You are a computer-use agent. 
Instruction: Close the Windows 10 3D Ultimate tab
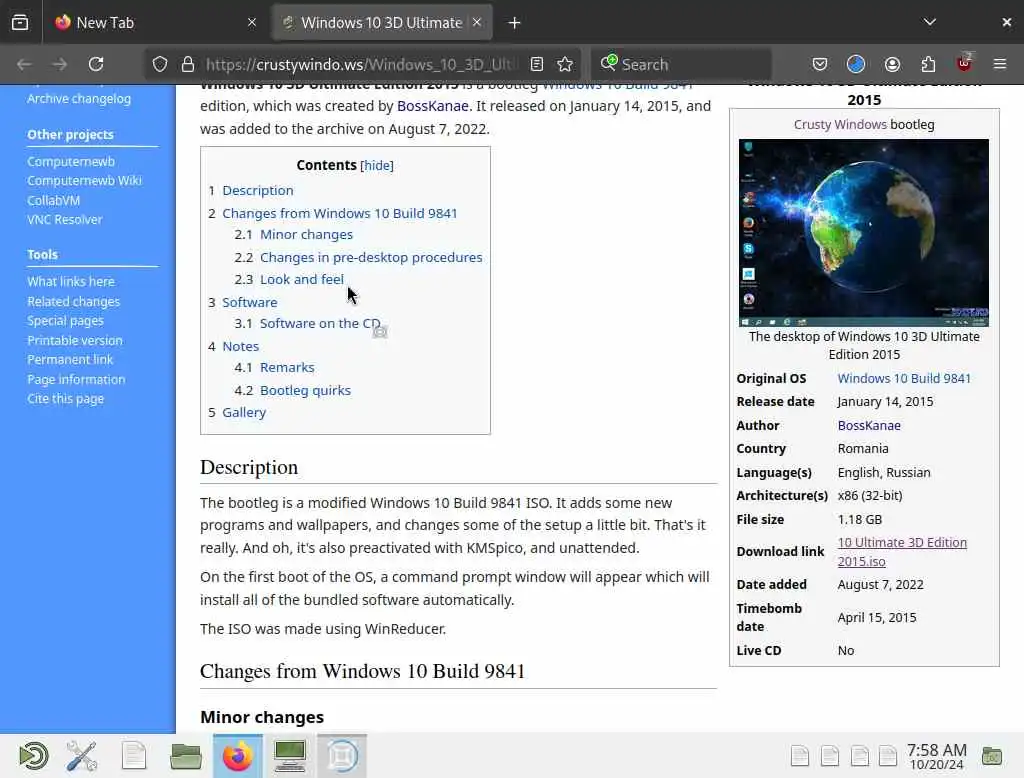click(x=477, y=22)
